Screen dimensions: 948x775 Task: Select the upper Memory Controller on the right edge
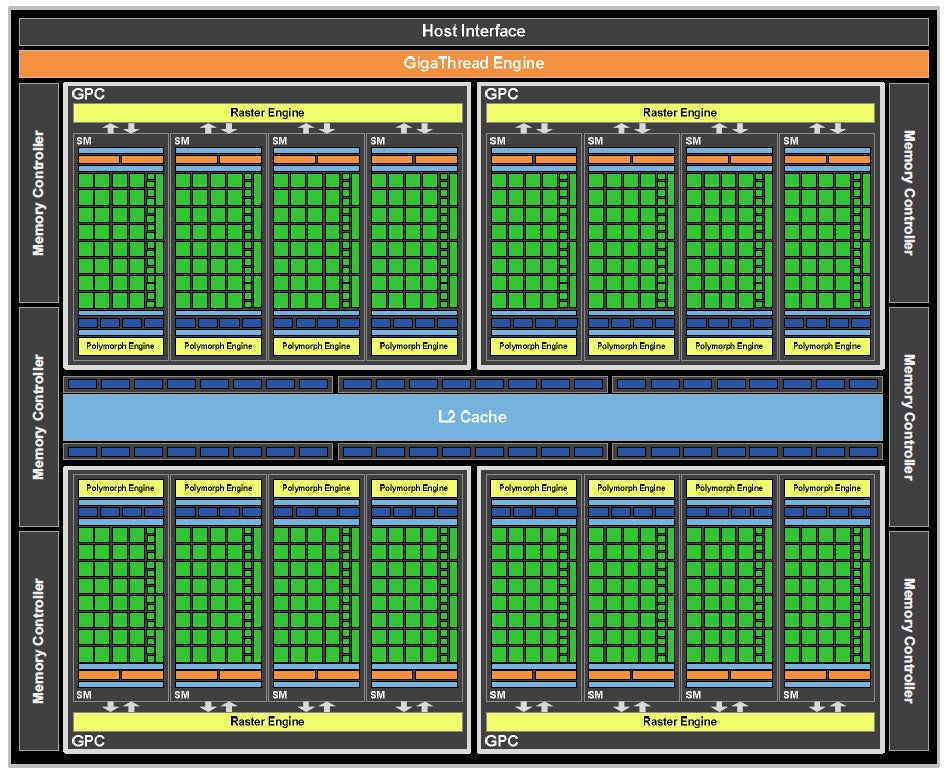click(x=909, y=193)
